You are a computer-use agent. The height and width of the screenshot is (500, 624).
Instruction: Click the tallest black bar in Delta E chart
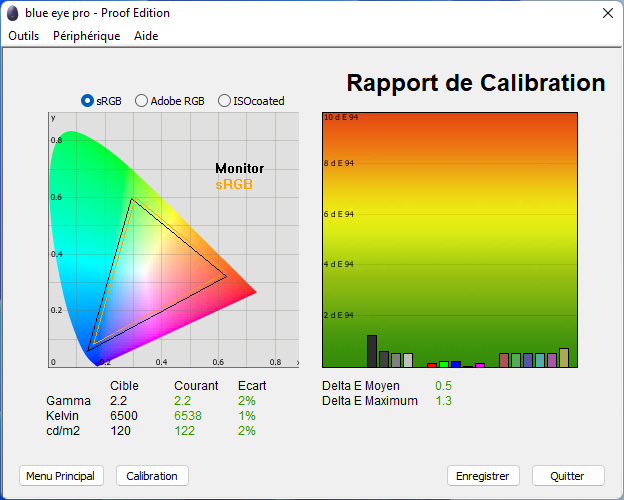point(372,351)
